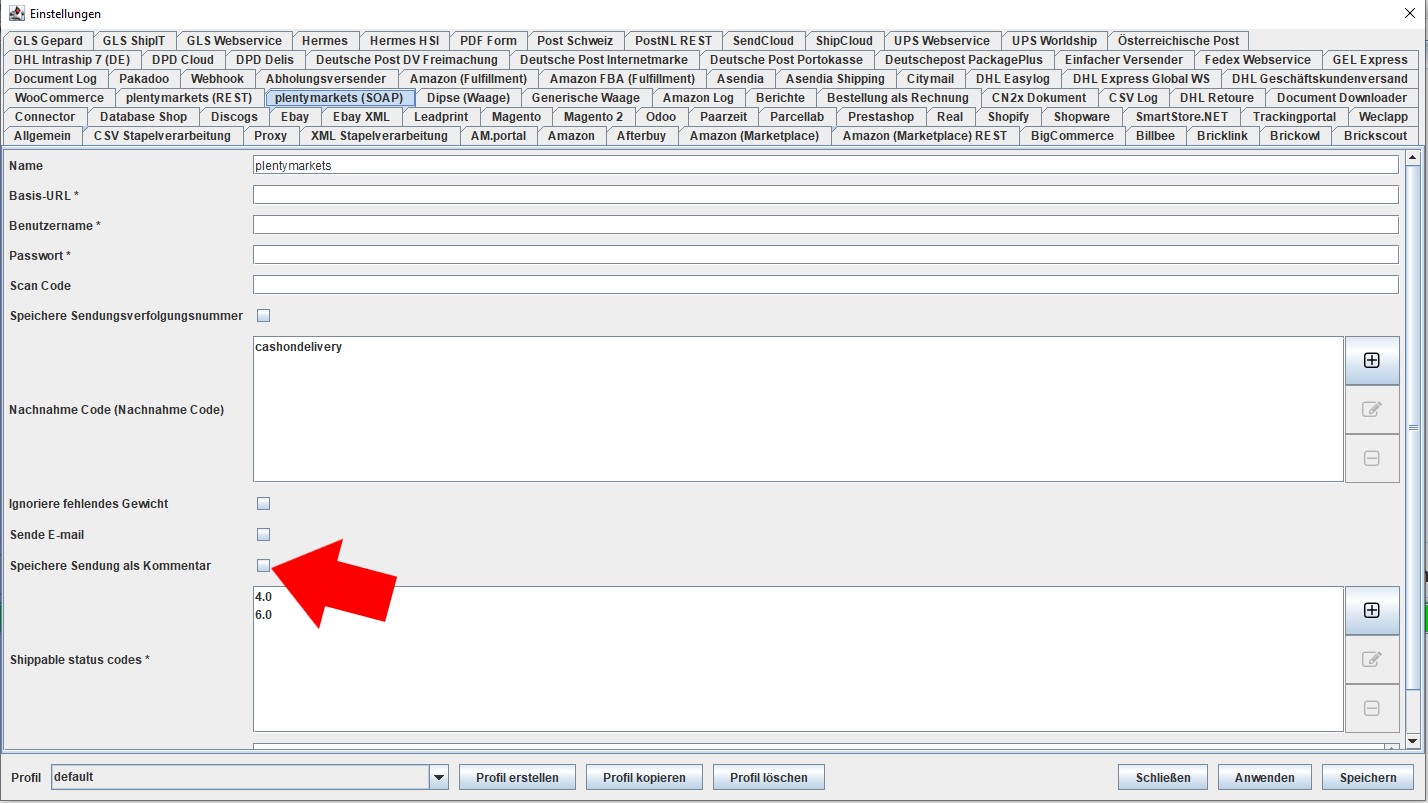Screen dimensions: 1428x803
Task: Open the Document Downloader tab
Action: click(x=1341, y=98)
